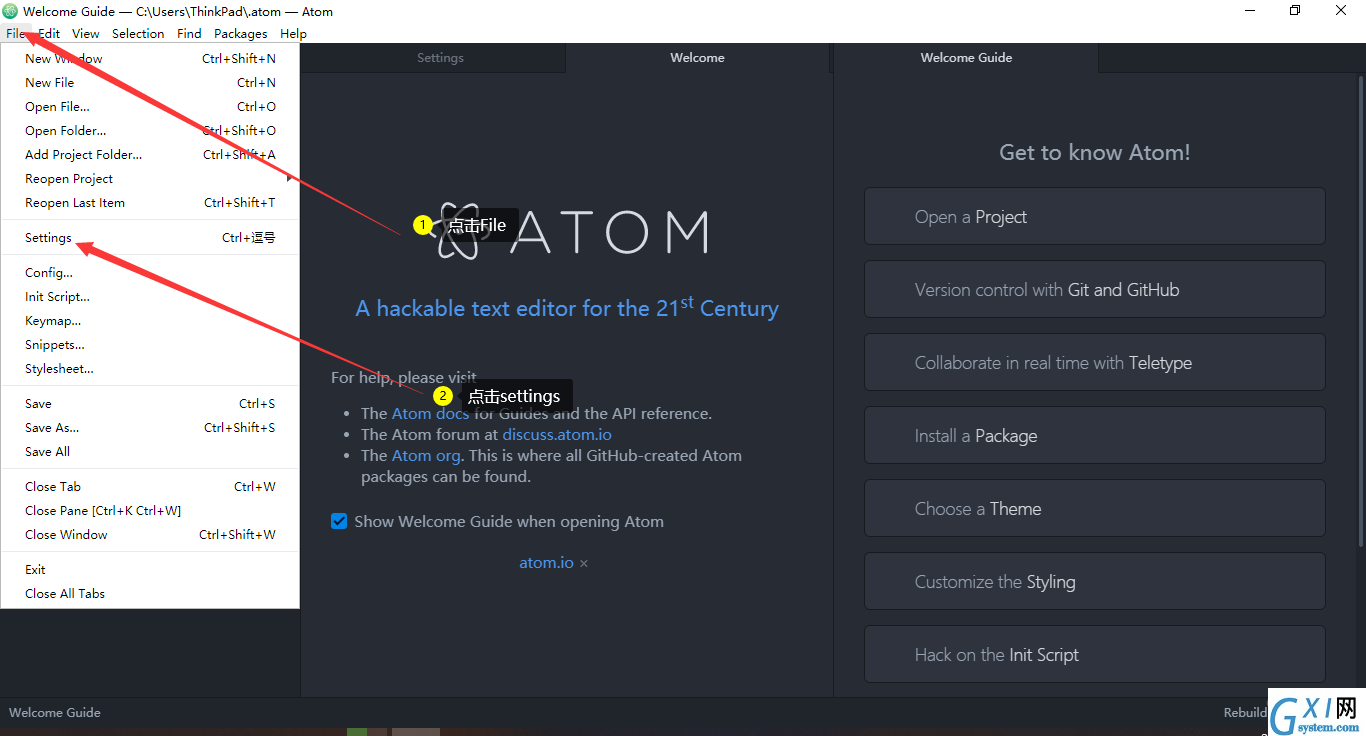This screenshot has height=736, width=1366.
Task: Open the View menu
Action: coord(86,33)
